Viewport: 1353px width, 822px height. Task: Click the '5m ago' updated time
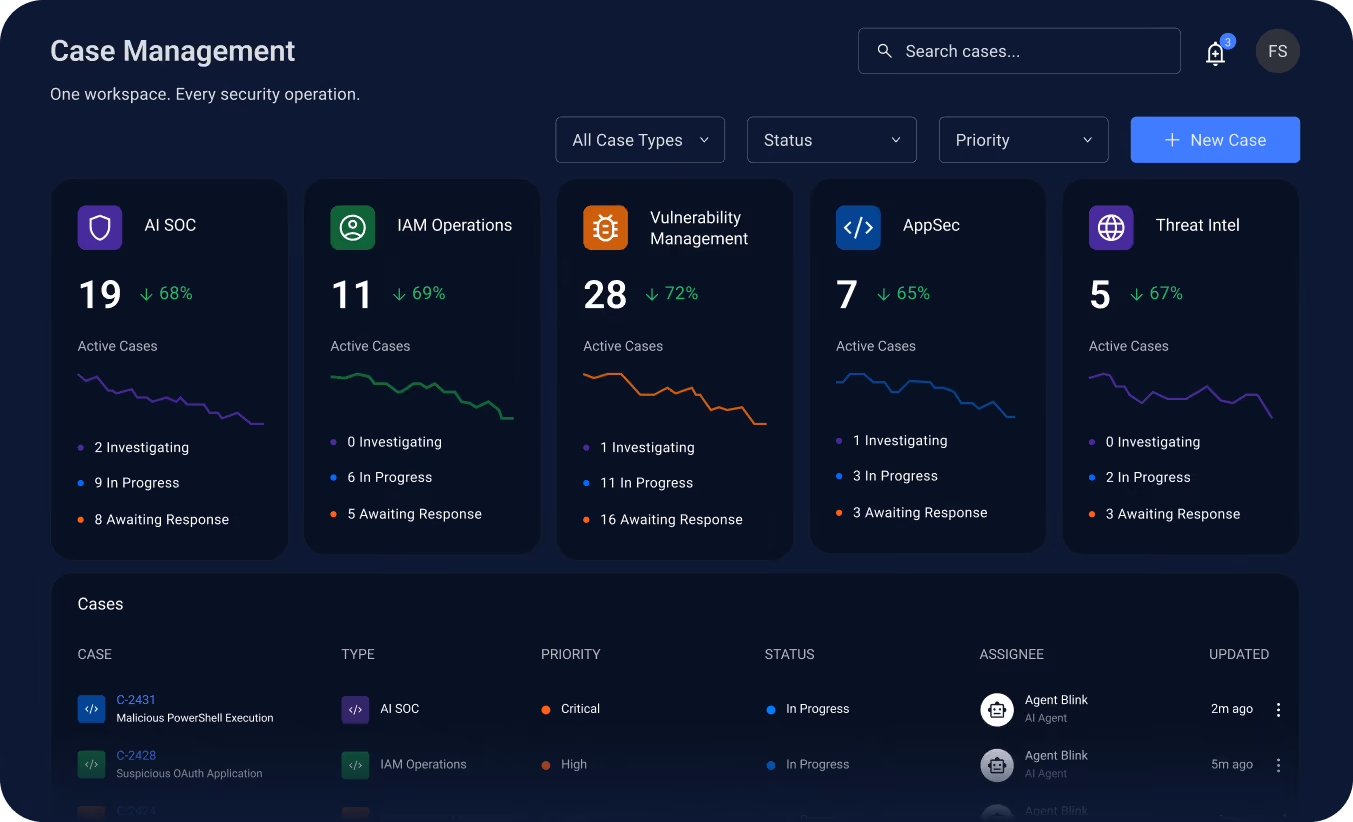(x=1232, y=764)
